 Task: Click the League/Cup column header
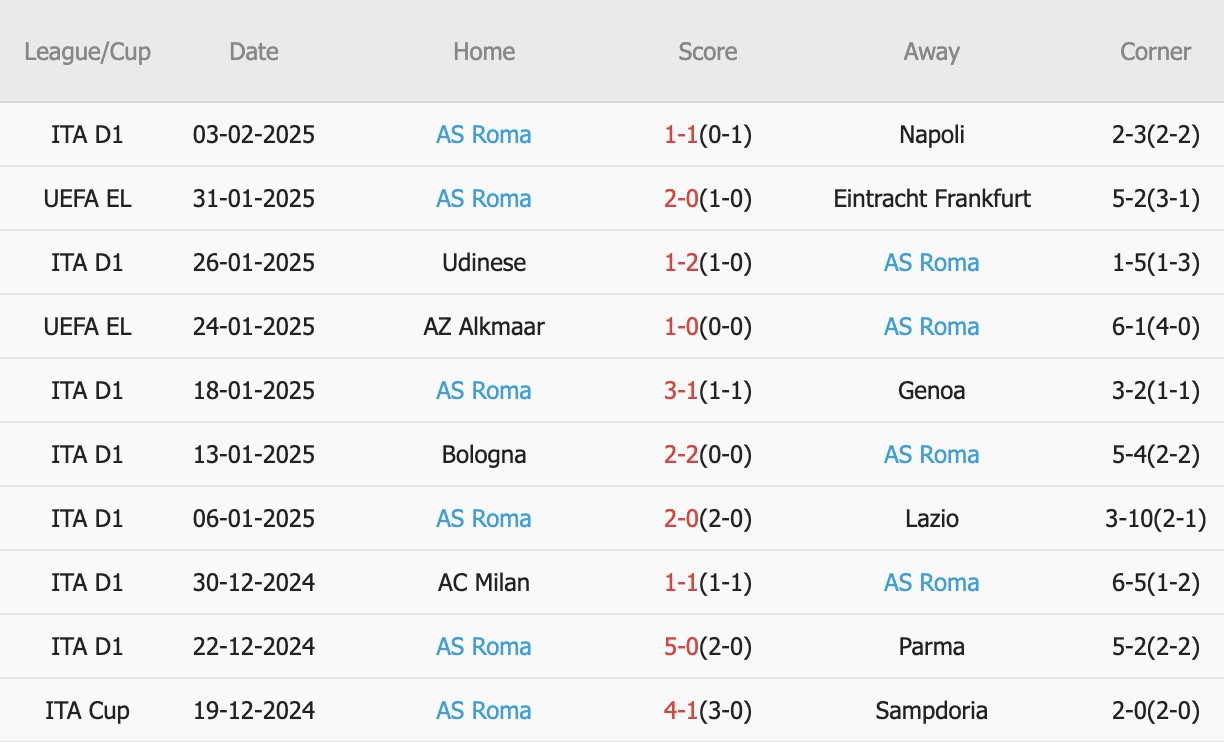click(88, 52)
